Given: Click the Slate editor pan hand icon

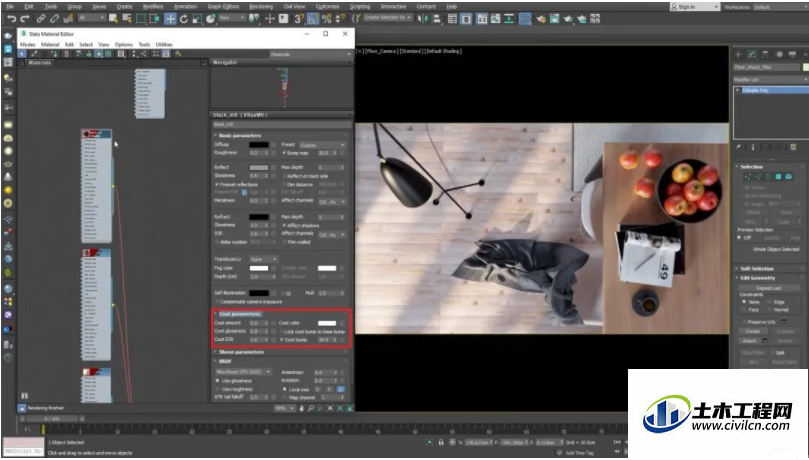Looking at the screenshot, I should point(302,408).
